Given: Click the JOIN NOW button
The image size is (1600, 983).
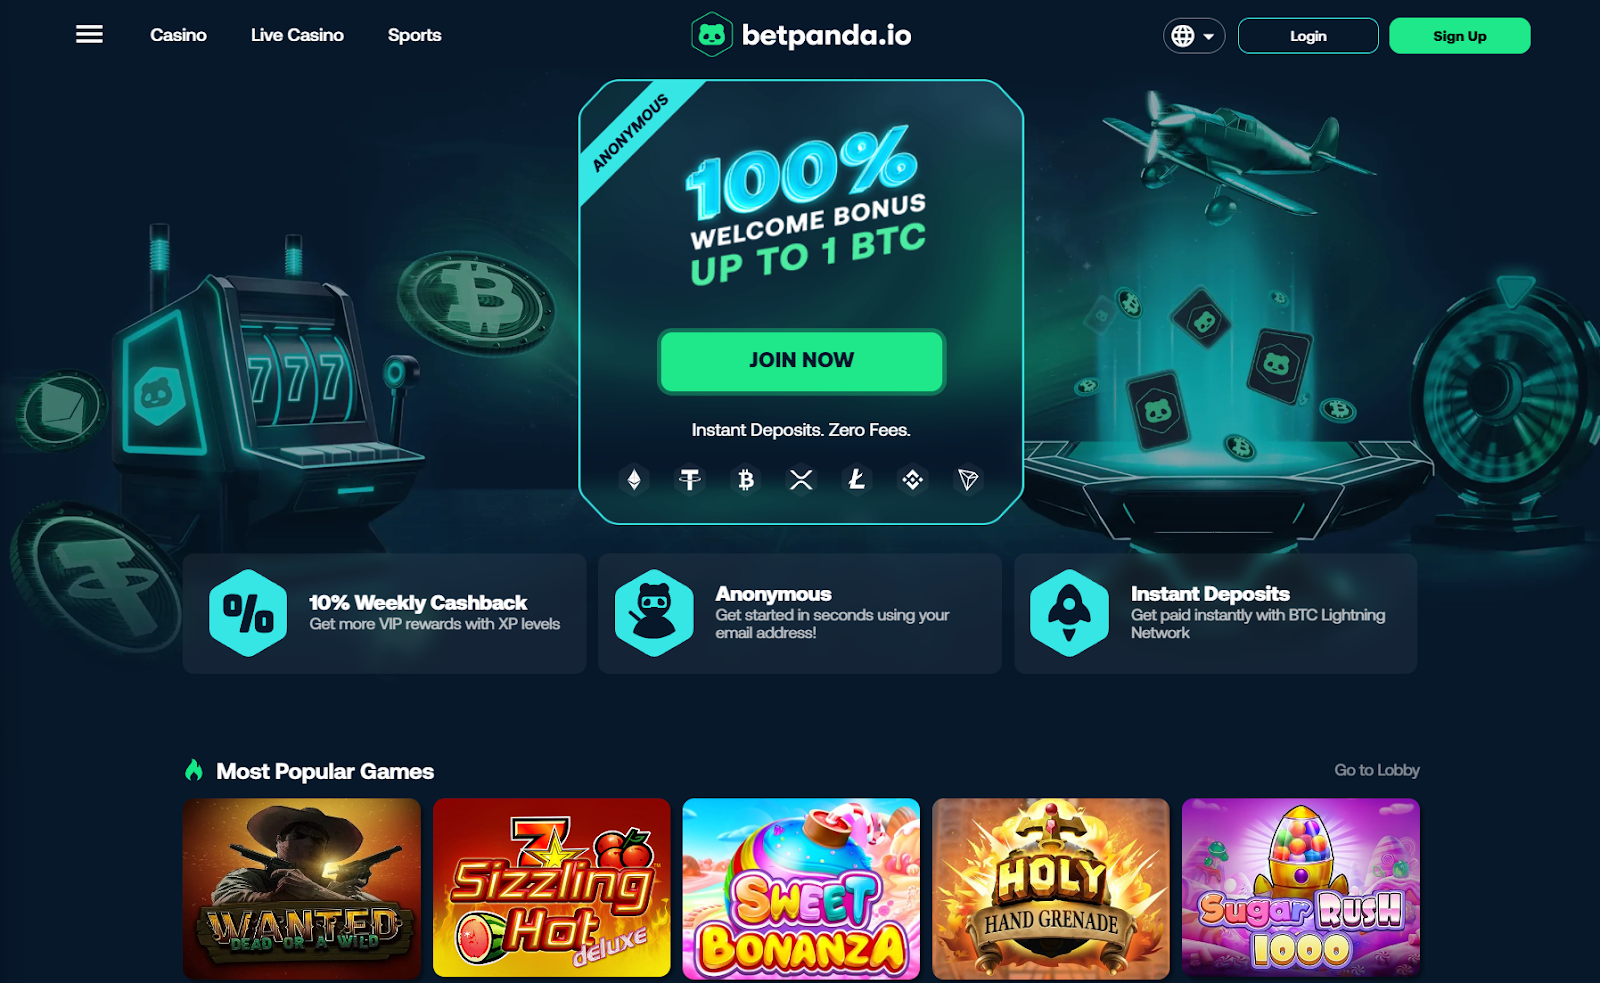Looking at the screenshot, I should click(801, 360).
